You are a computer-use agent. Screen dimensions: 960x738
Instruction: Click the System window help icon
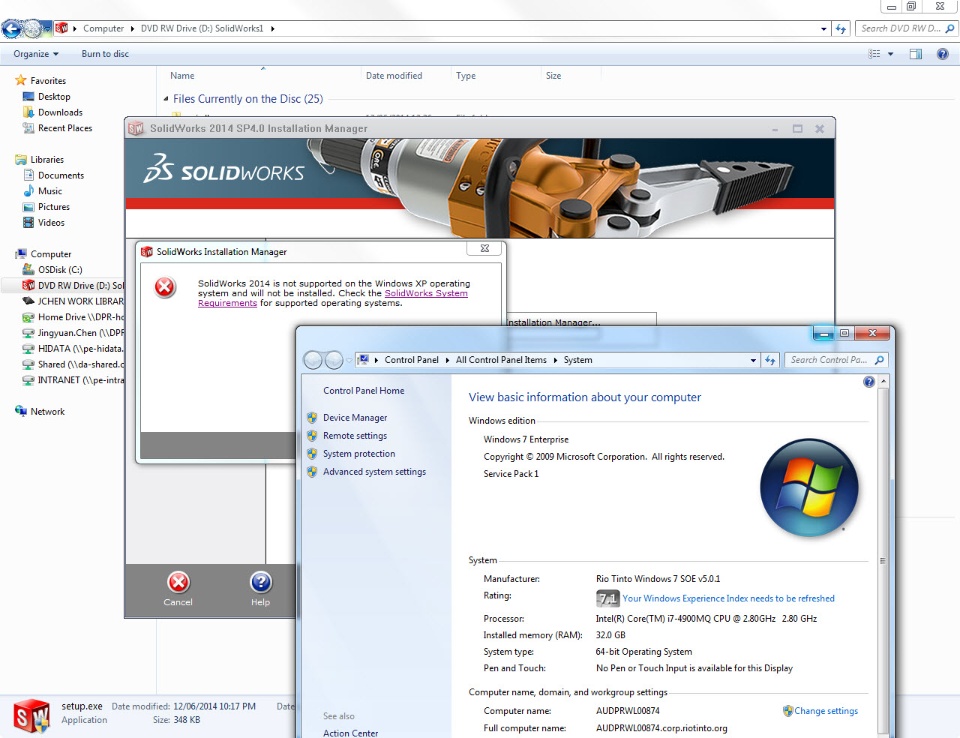tap(869, 382)
